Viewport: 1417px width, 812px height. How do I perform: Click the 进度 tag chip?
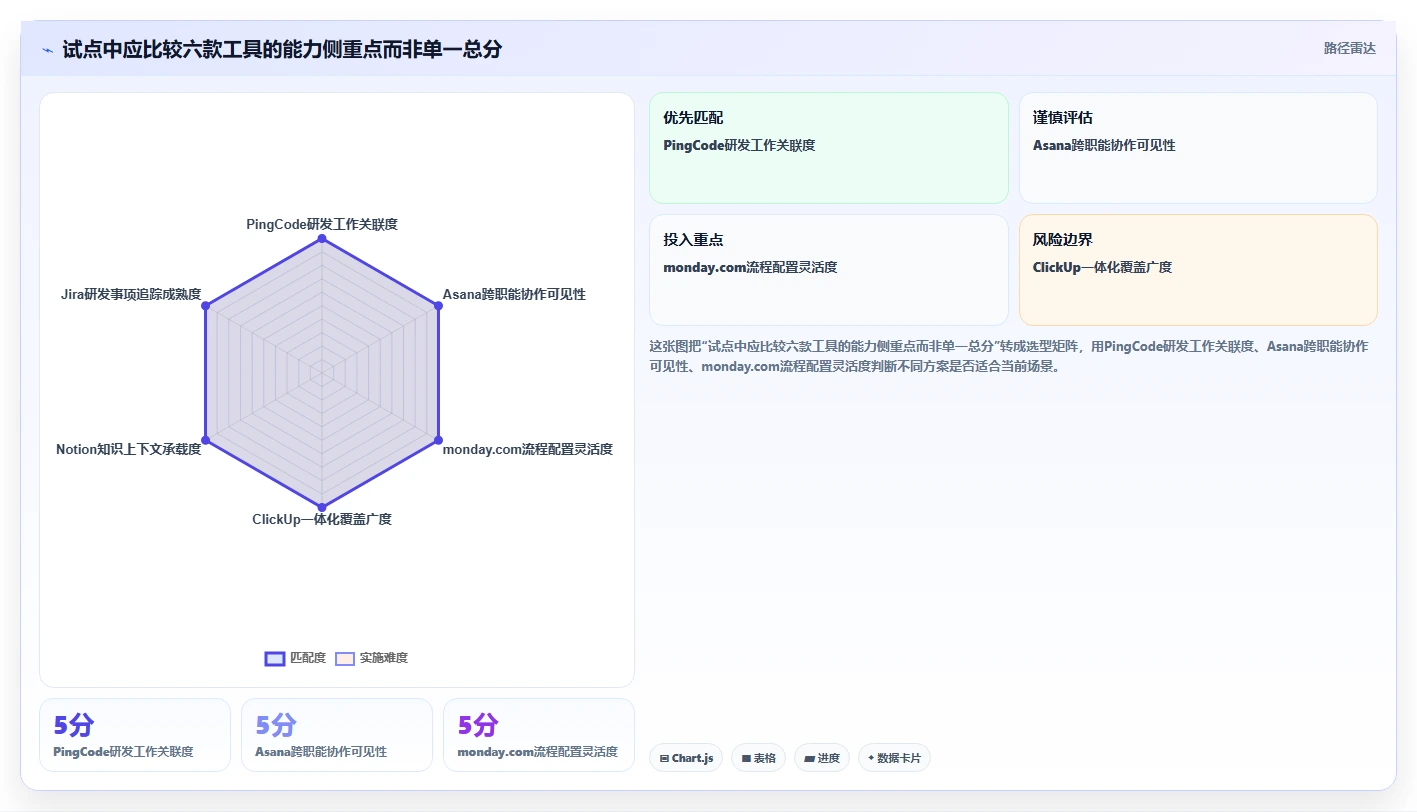coord(822,758)
